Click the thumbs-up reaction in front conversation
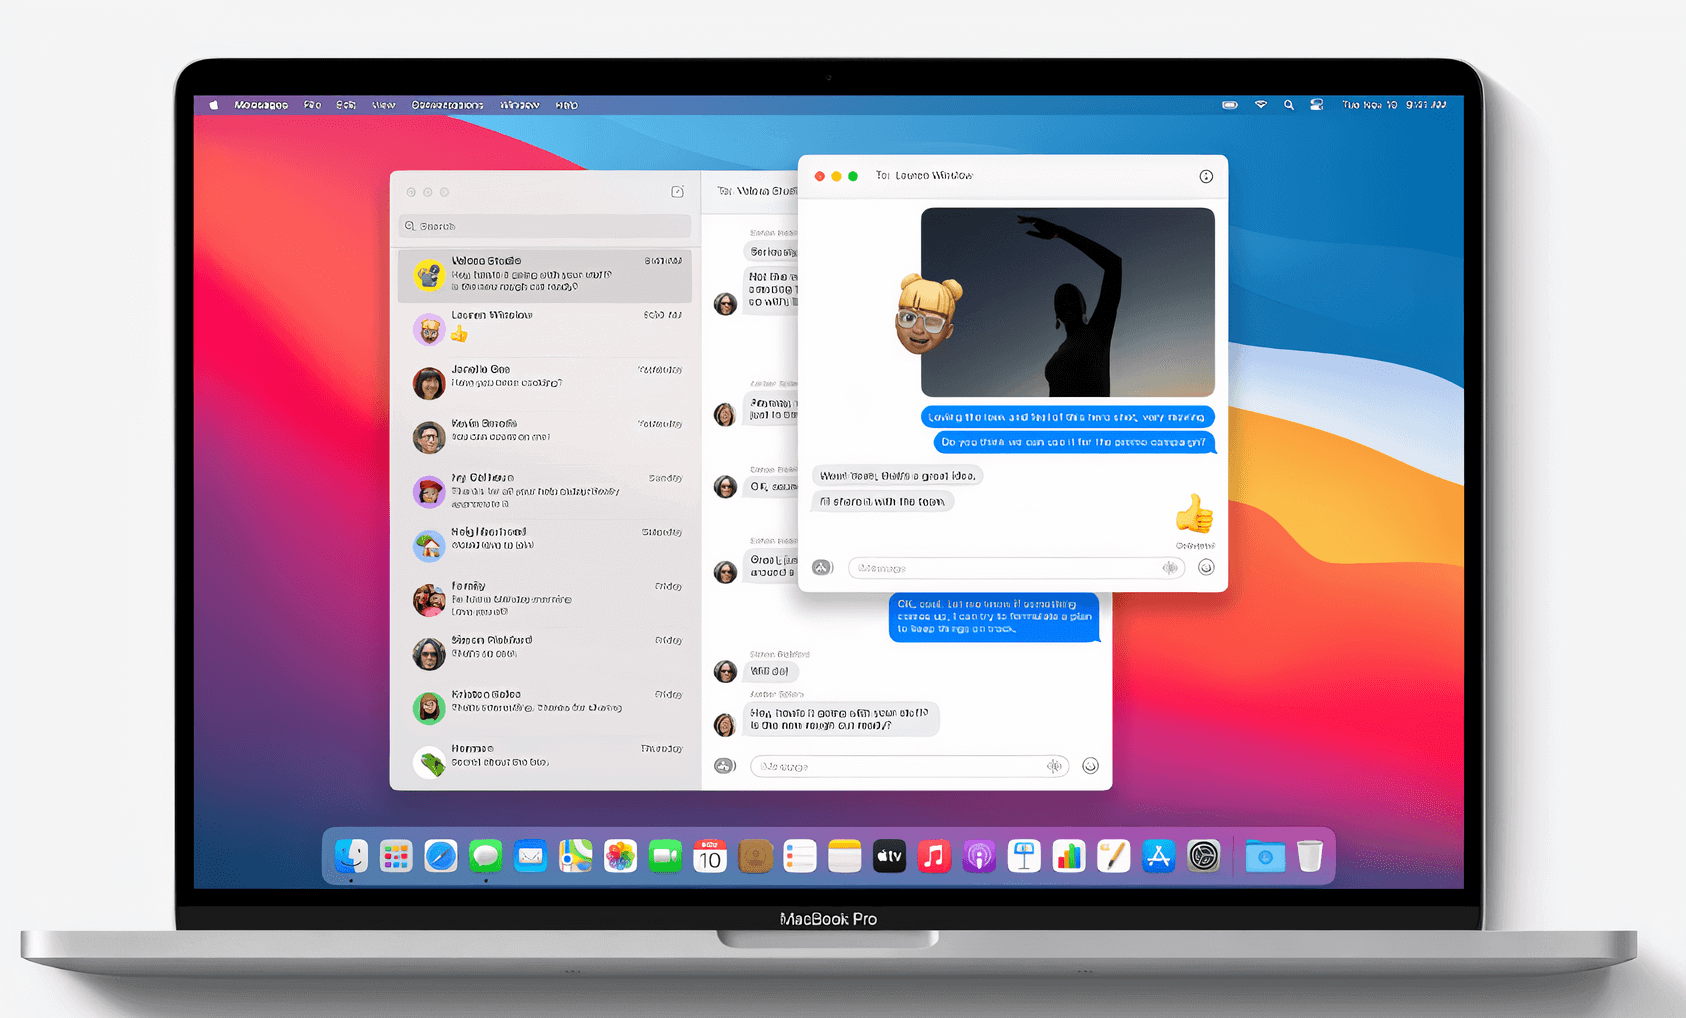 pyautogui.click(x=1194, y=514)
